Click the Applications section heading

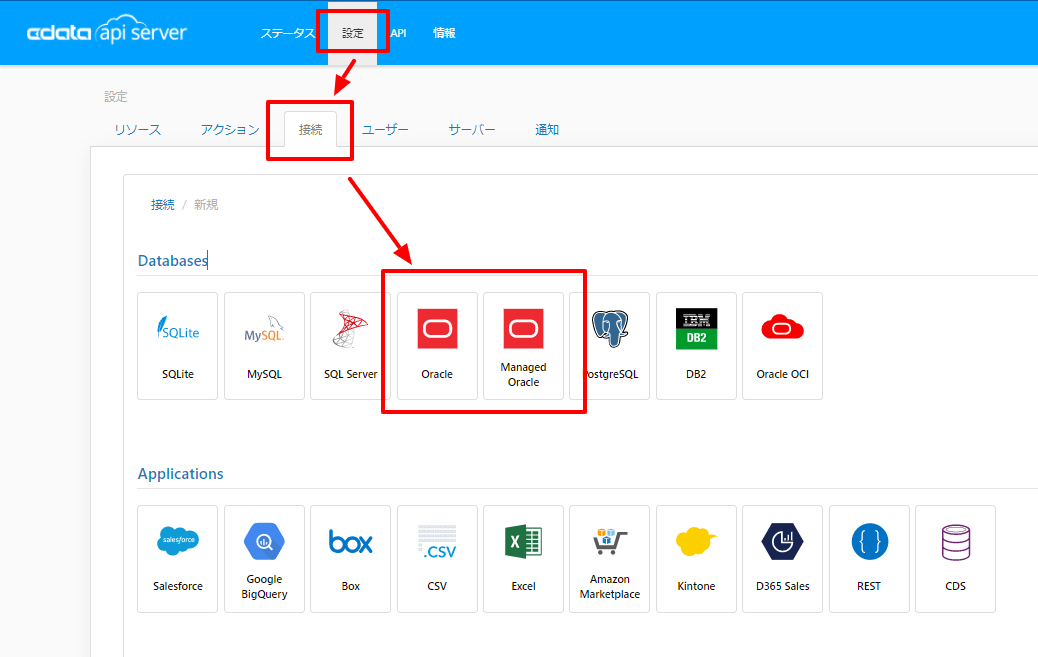tap(181, 474)
